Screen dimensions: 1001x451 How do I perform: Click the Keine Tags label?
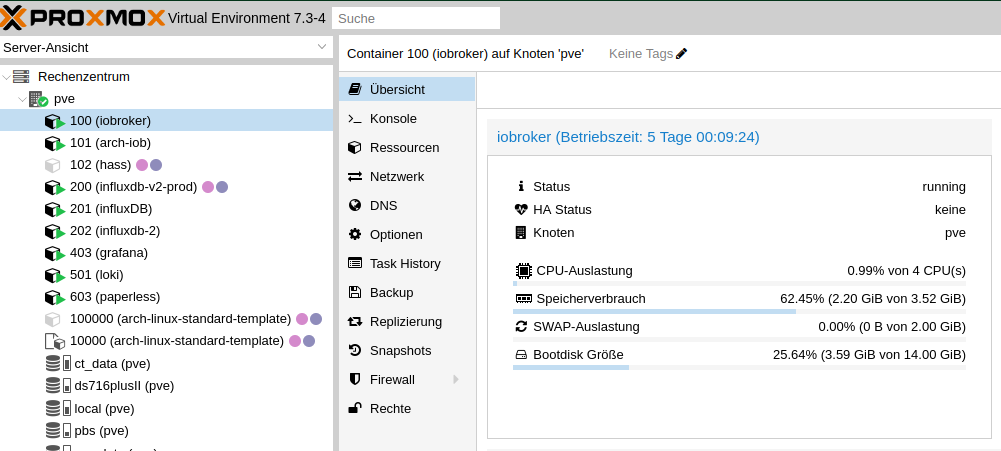pos(641,54)
